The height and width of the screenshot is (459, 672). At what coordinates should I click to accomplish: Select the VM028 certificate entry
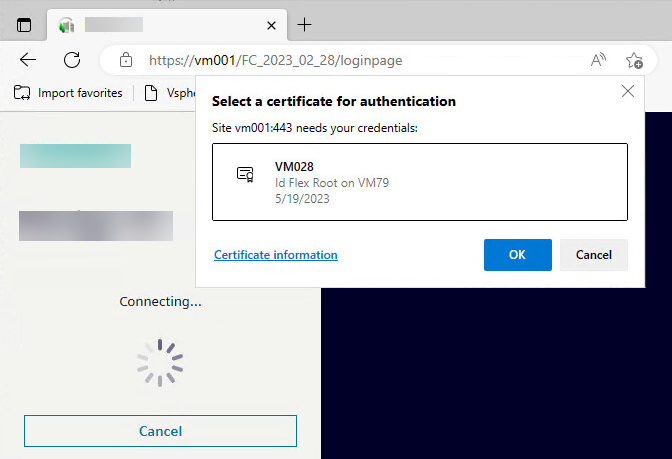click(420, 181)
